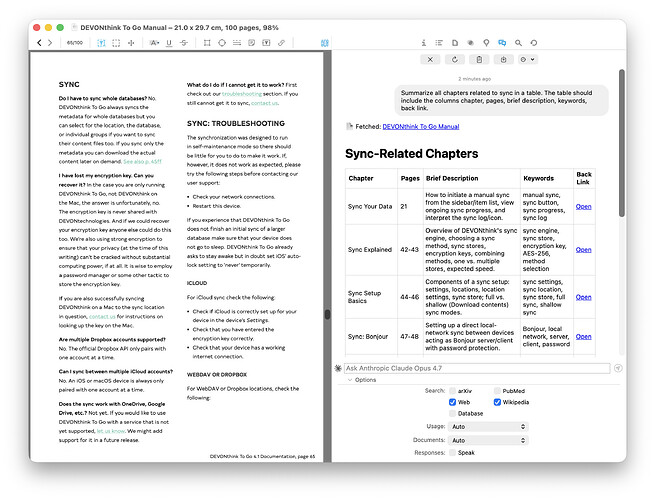Viewport: 655px width, 499px height.
Task: Select the text selection tool
Action: [101, 43]
